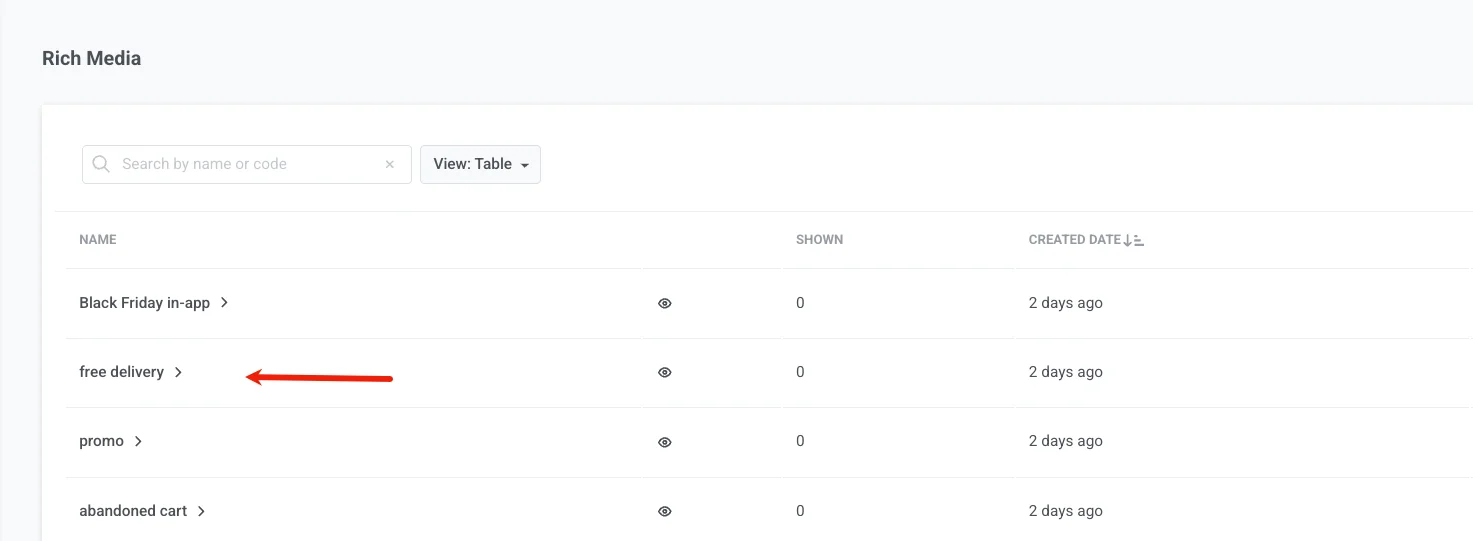Preview abandoned cart via eye icon
The image size is (1473, 541).
coord(665,511)
